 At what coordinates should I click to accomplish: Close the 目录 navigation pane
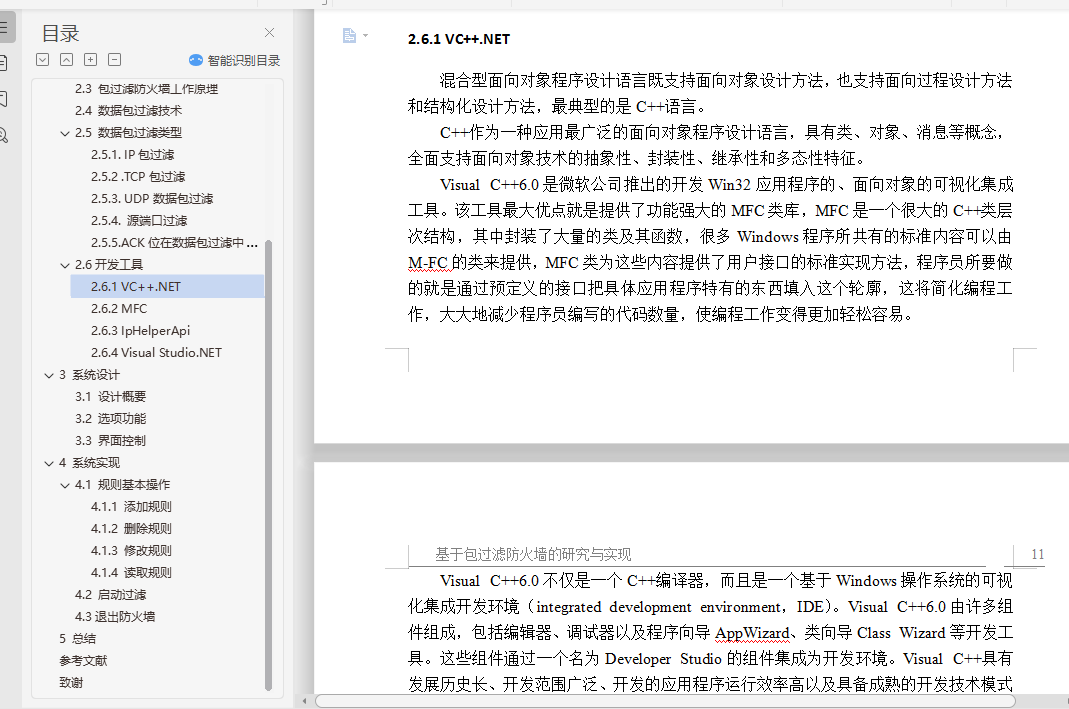pyautogui.click(x=269, y=33)
